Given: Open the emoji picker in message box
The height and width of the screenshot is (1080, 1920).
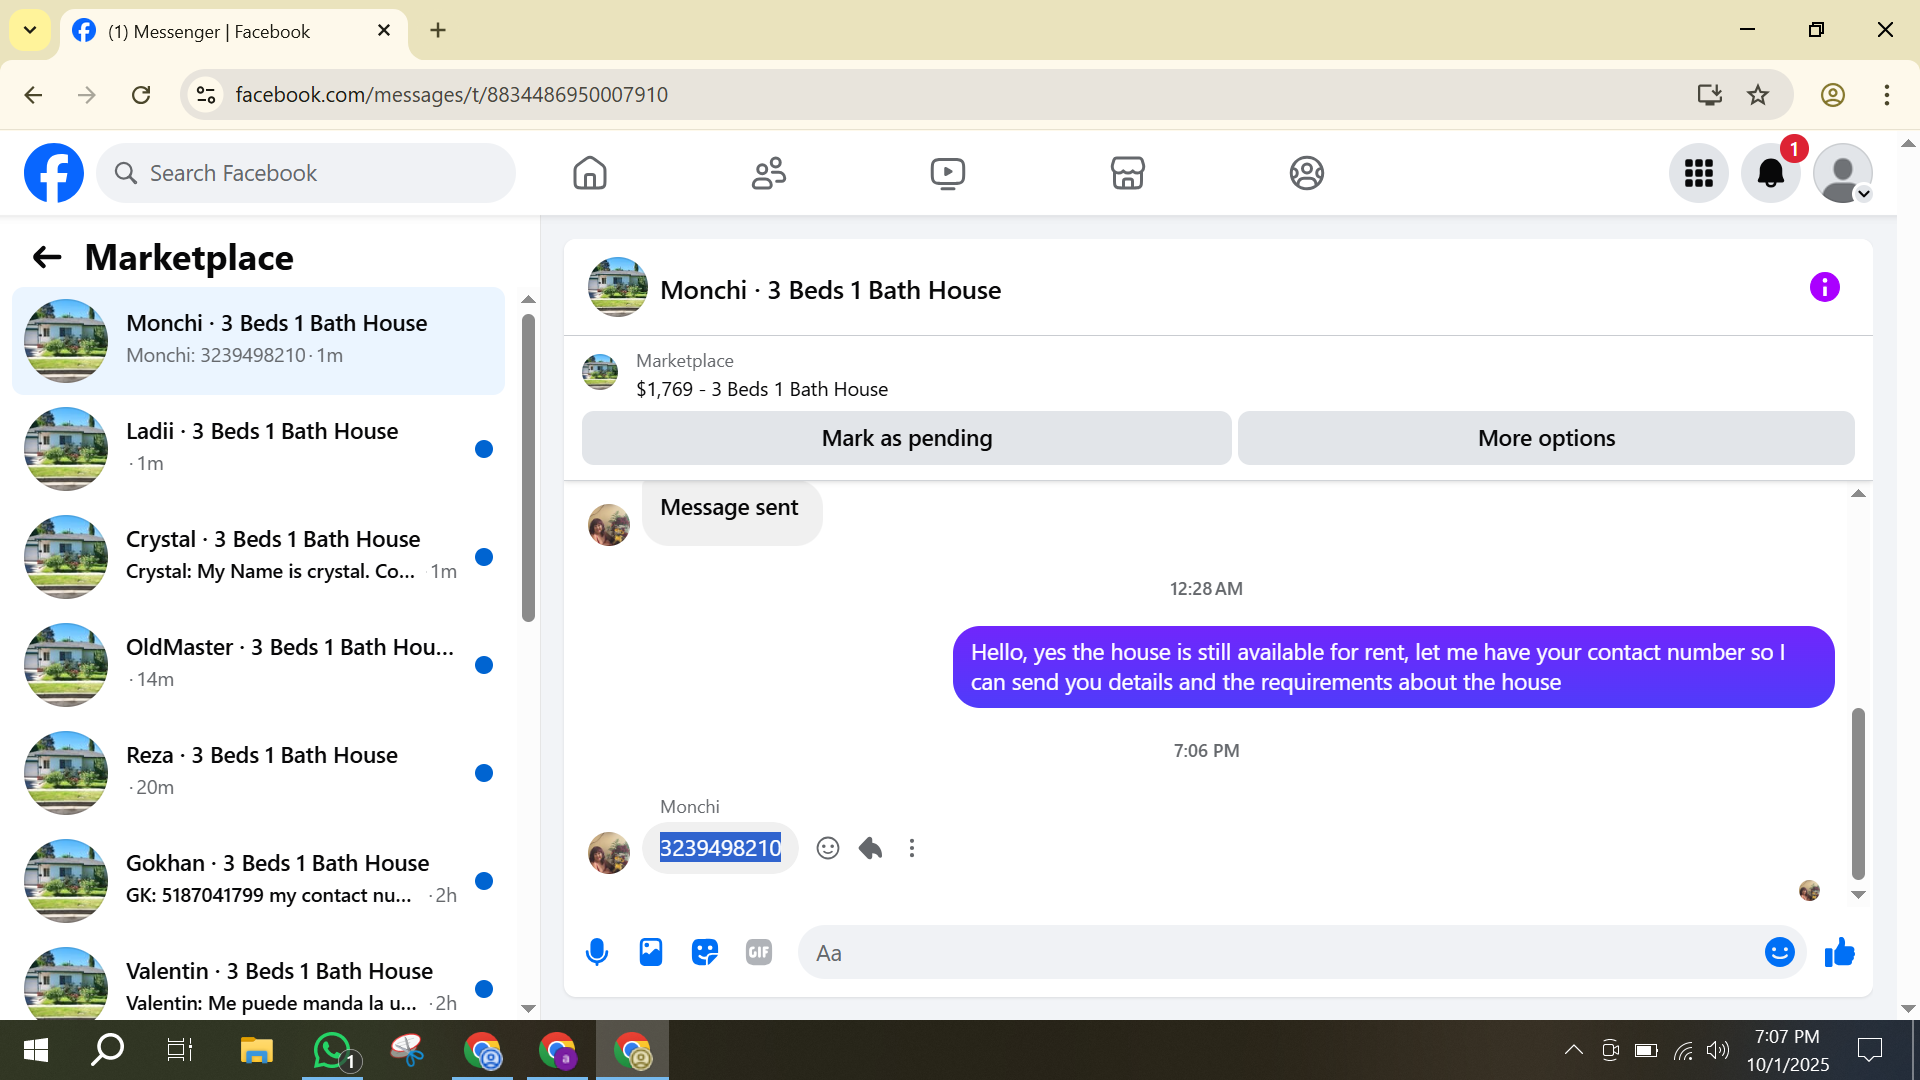Looking at the screenshot, I should (1780, 952).
